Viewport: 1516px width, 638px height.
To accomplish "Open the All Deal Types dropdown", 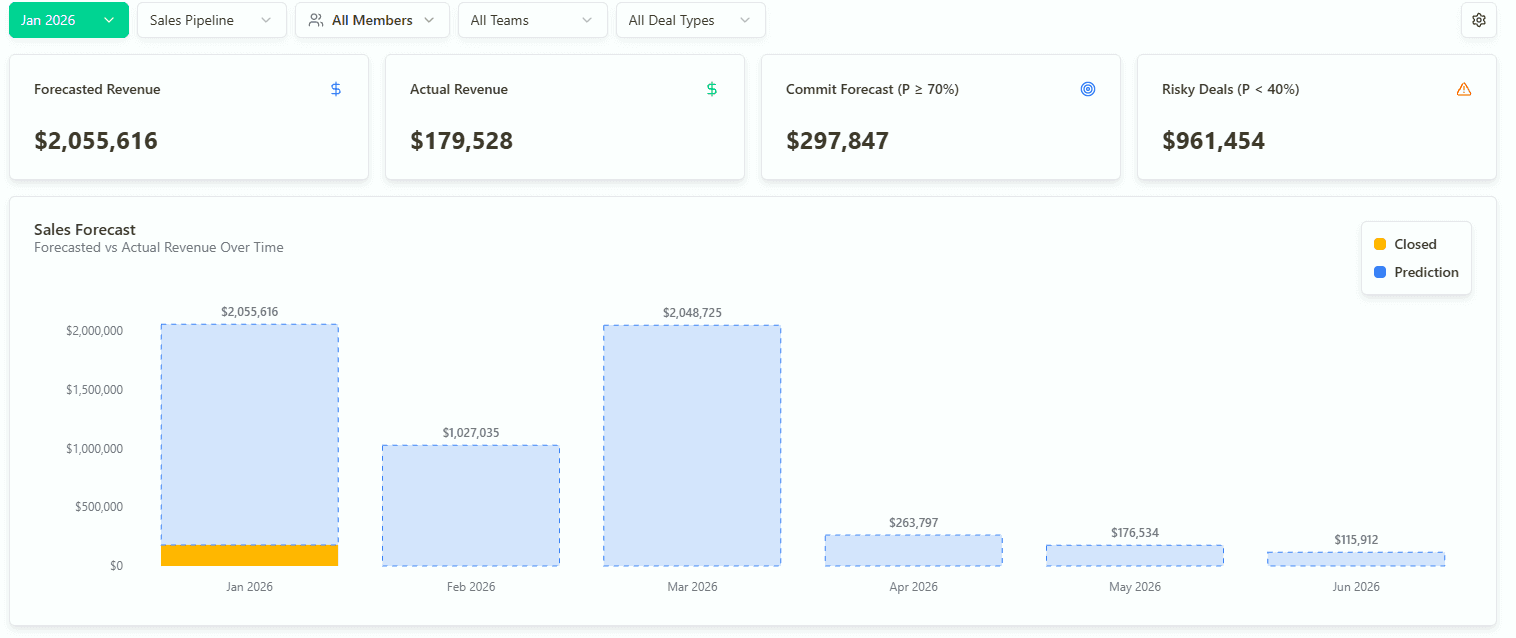I will click(x=690, y=20).
